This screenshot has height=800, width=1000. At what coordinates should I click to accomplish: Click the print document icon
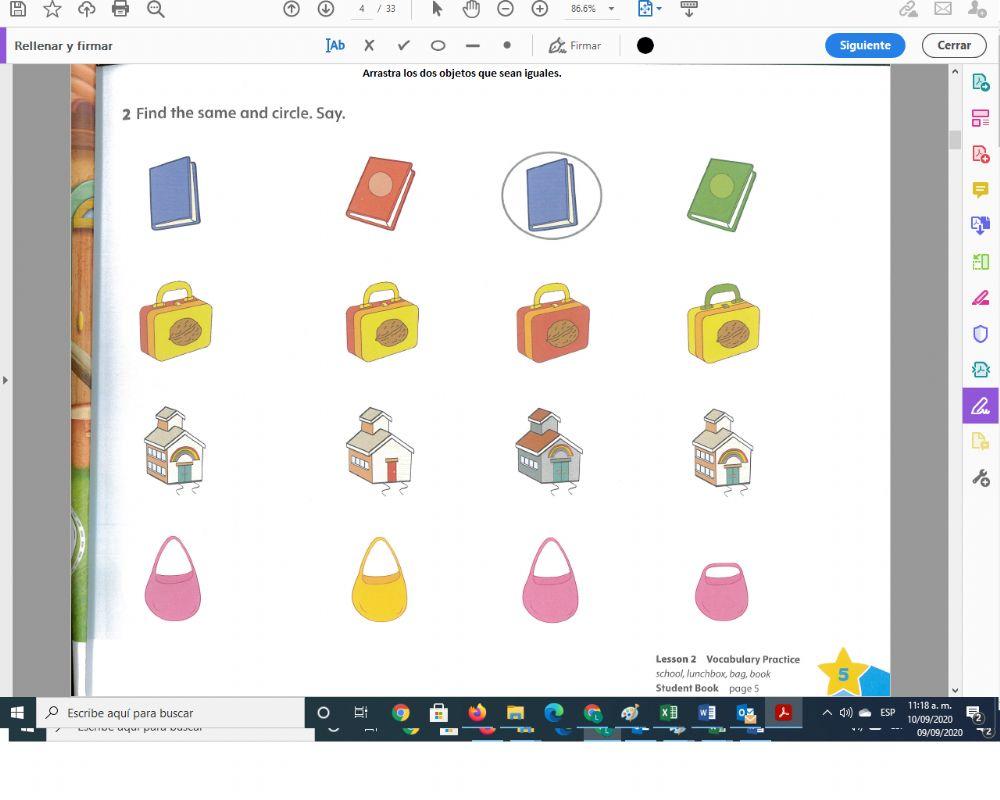pos(121,9)
